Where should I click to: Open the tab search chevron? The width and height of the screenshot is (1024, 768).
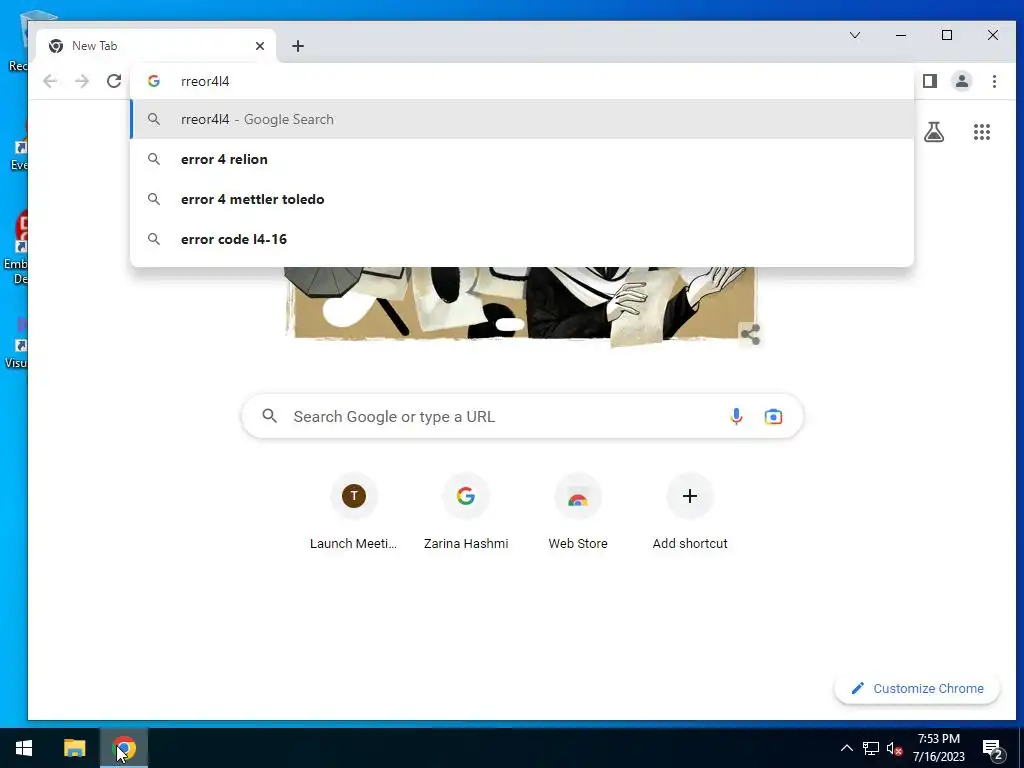[855, 35]
